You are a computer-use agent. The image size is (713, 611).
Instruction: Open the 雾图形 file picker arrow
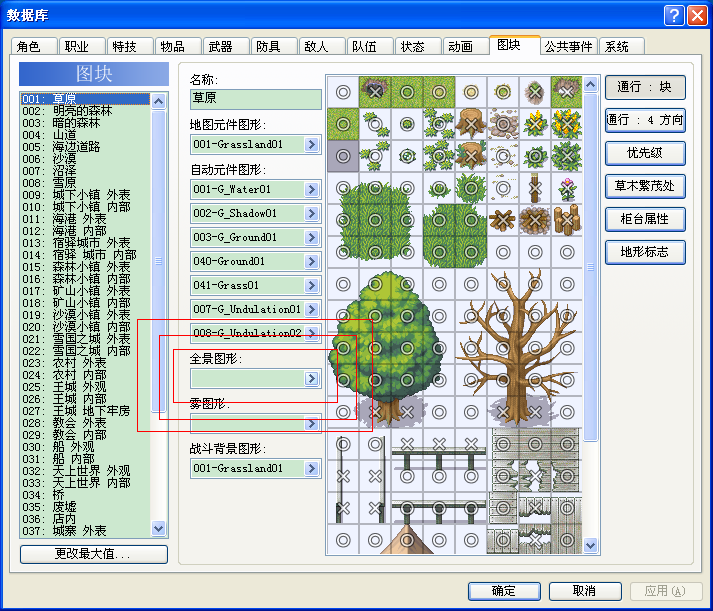point(312,424)
